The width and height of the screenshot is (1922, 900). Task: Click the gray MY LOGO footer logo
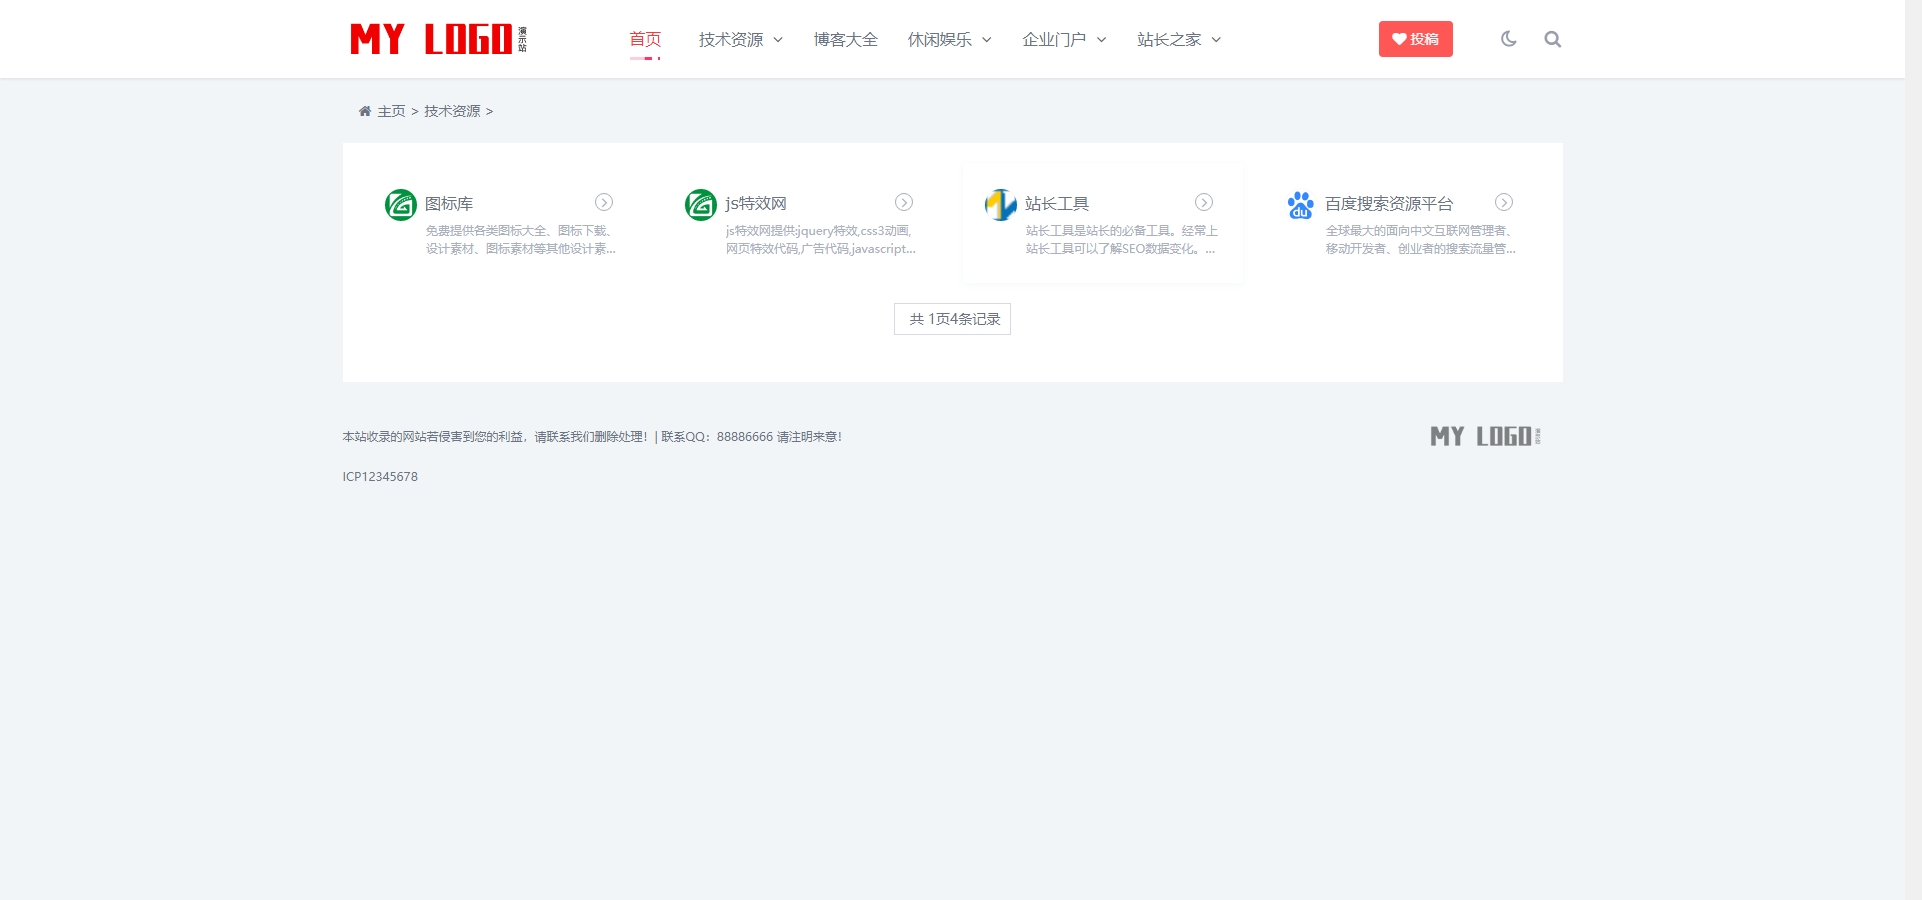pyautogui.click(x=1485, y=436)
